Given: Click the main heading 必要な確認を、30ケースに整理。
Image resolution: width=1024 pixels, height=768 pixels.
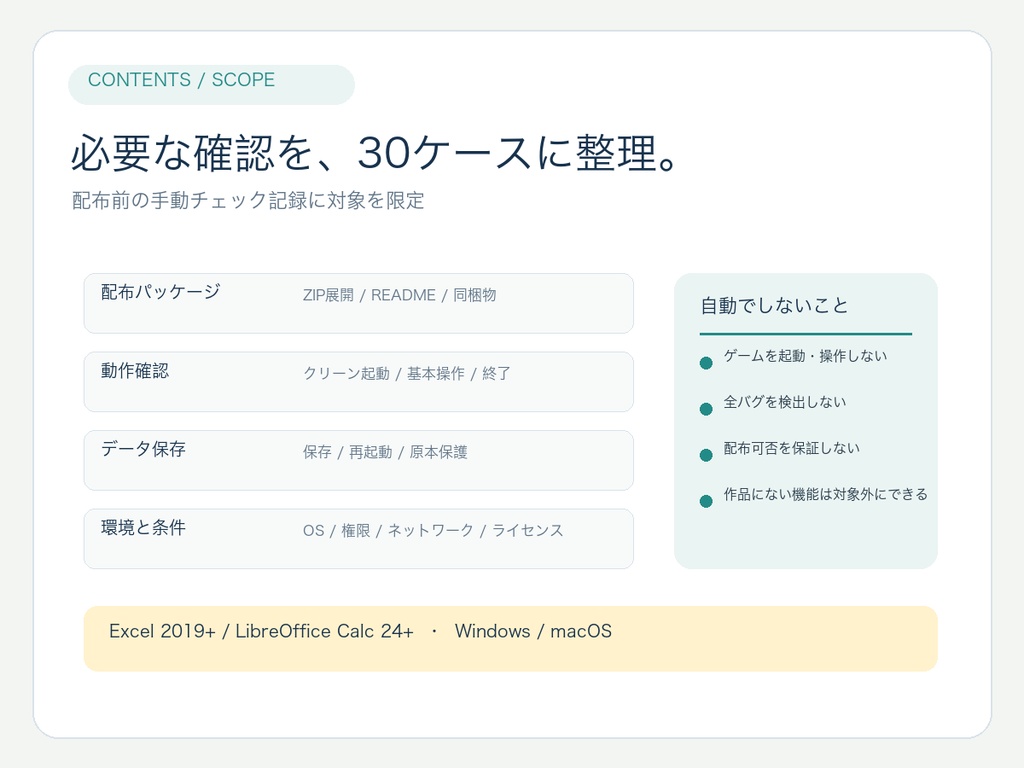Looking at the screenshot, I should (376, 153).
